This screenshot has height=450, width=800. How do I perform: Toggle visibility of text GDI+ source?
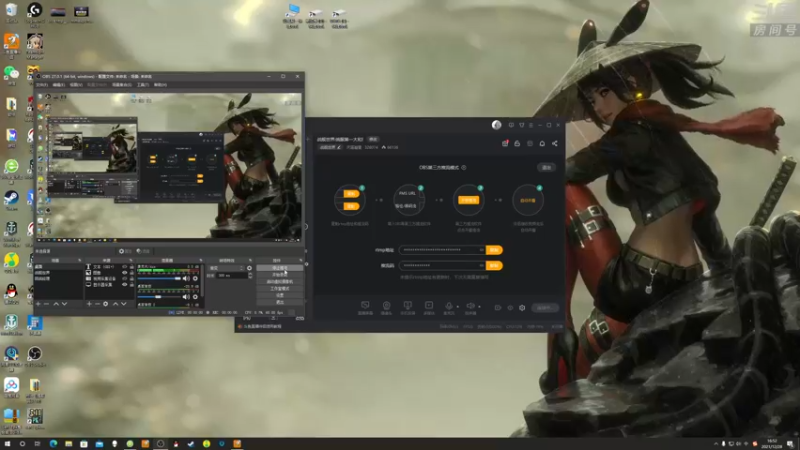pos(124,267)
